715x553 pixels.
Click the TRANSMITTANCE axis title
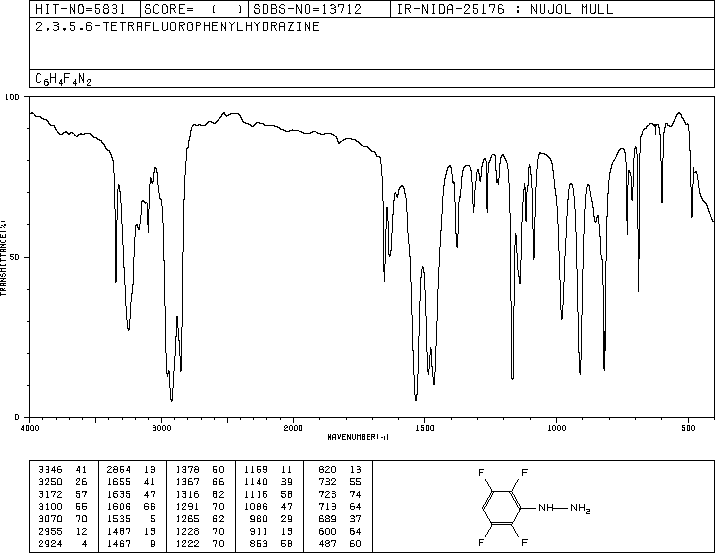tap(3, 258)
